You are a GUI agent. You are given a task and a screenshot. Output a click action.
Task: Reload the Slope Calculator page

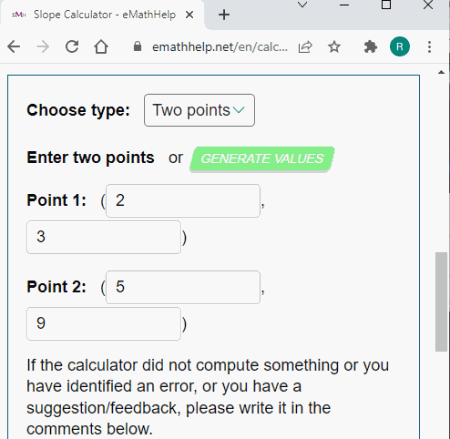(x=72, y=47)
